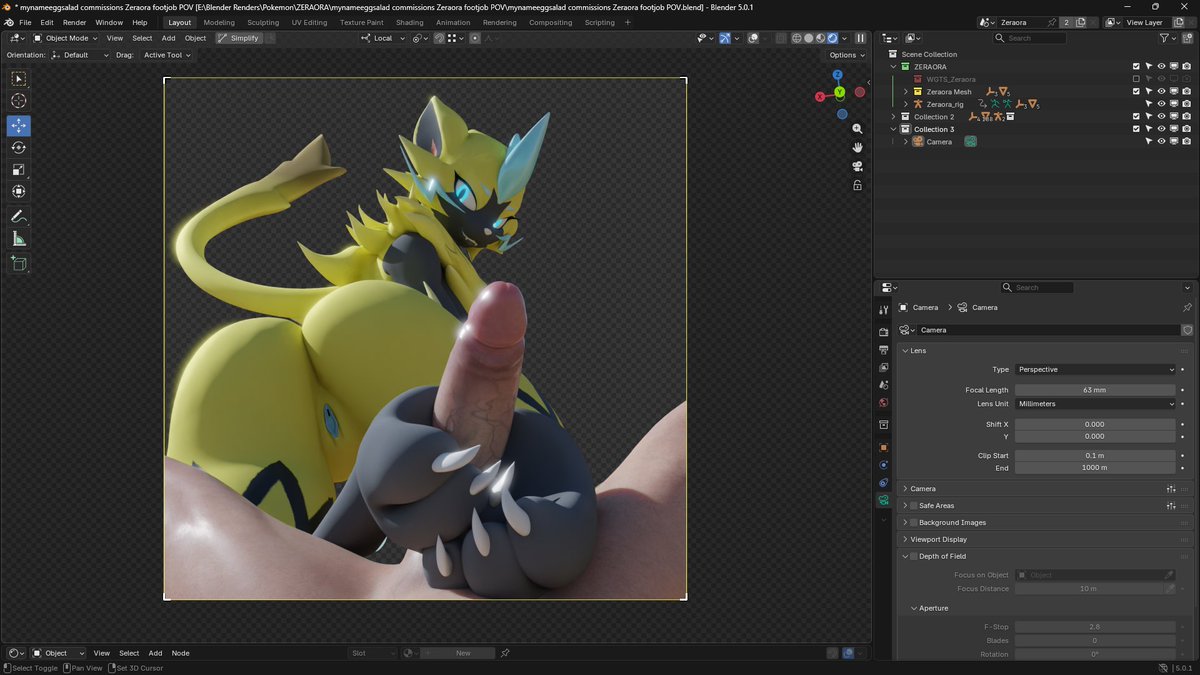Enable the Background Images checkbox
Image resolution: width=1200 pixels, height=675 pixels.
(913, 523)
